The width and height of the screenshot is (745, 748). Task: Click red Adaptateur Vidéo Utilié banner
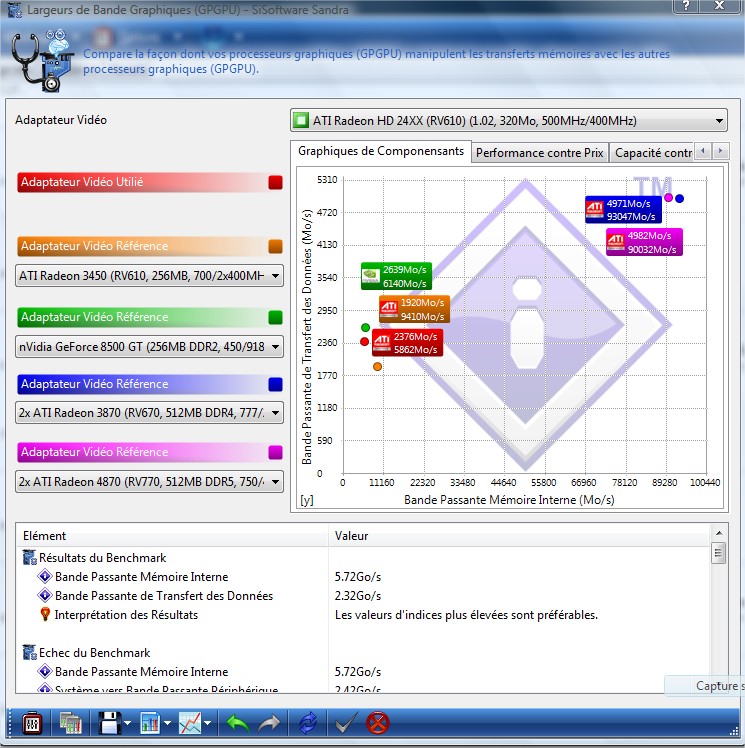tap(149, 182)
